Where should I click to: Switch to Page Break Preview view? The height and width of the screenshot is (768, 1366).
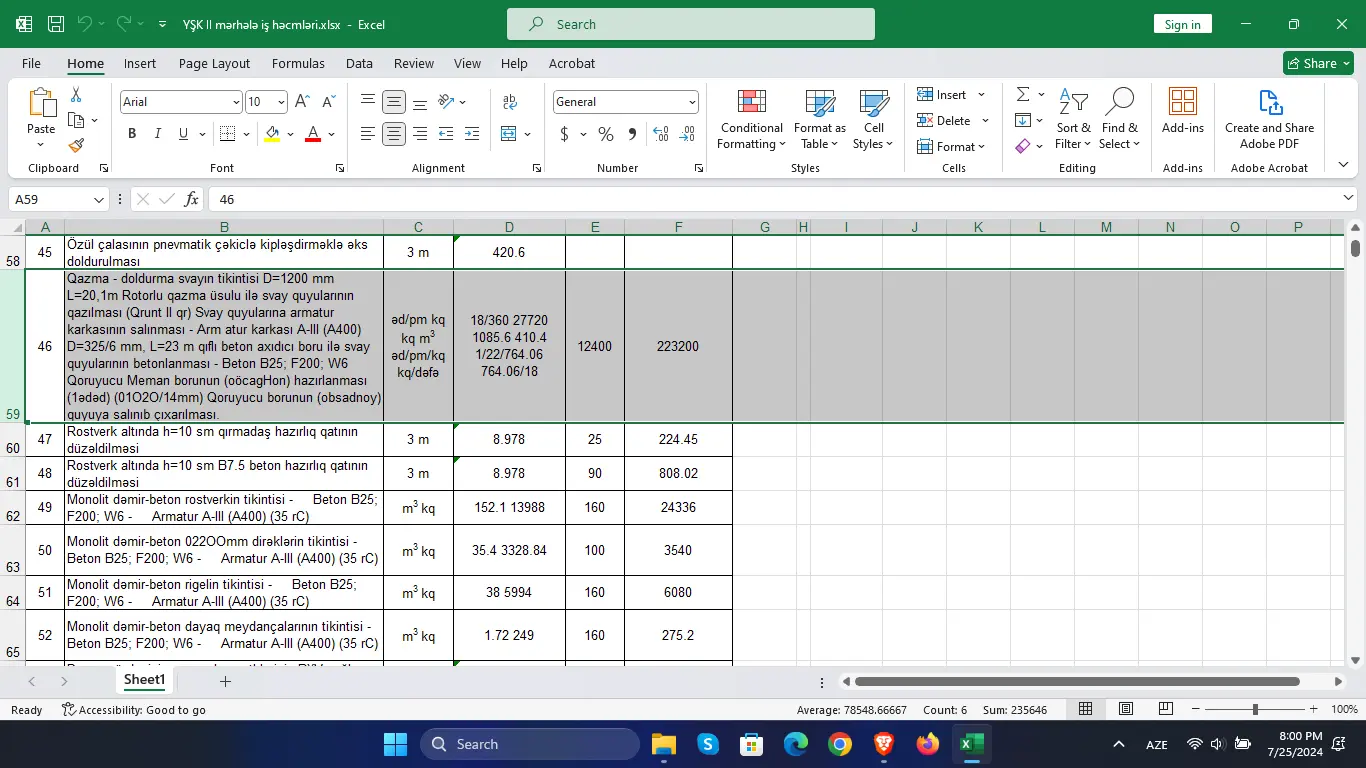pyautogui.click(x=1165, y=709)
